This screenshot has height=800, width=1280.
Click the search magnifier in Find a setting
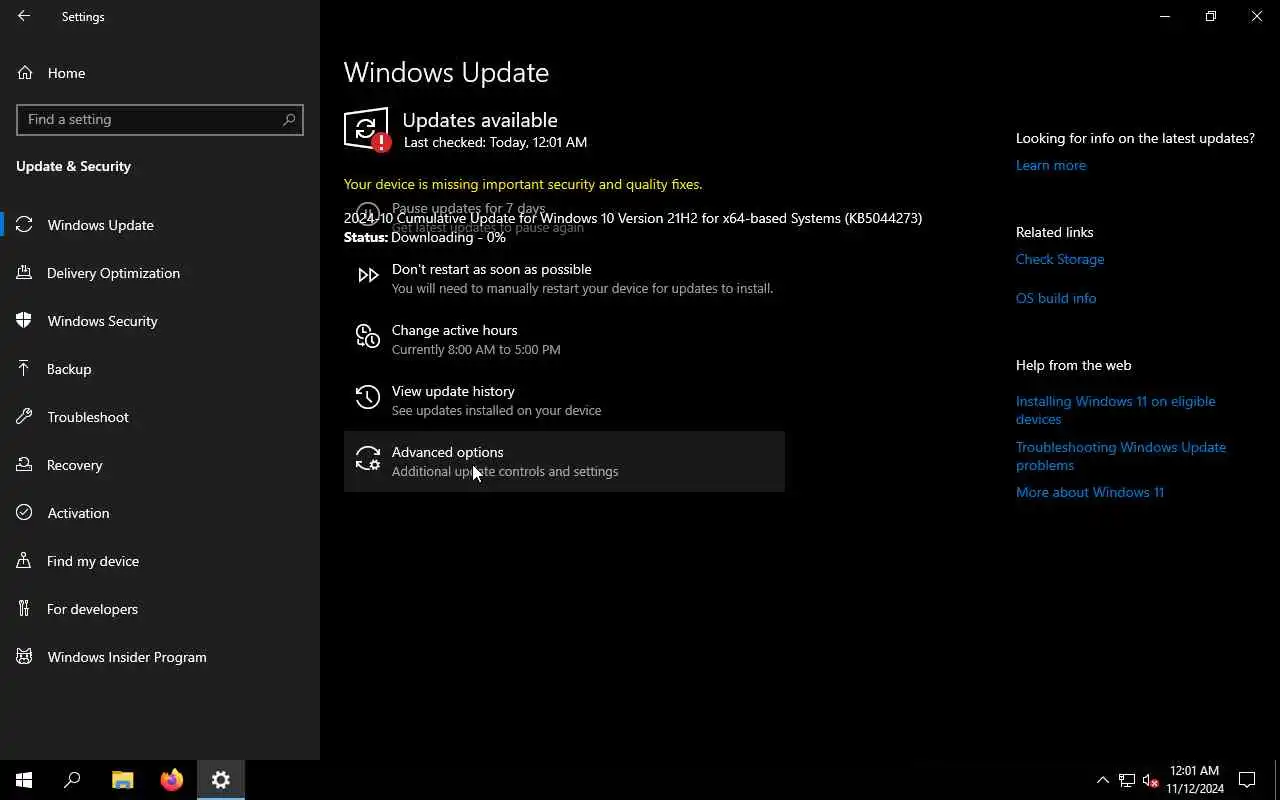click(x=289, y=119)
